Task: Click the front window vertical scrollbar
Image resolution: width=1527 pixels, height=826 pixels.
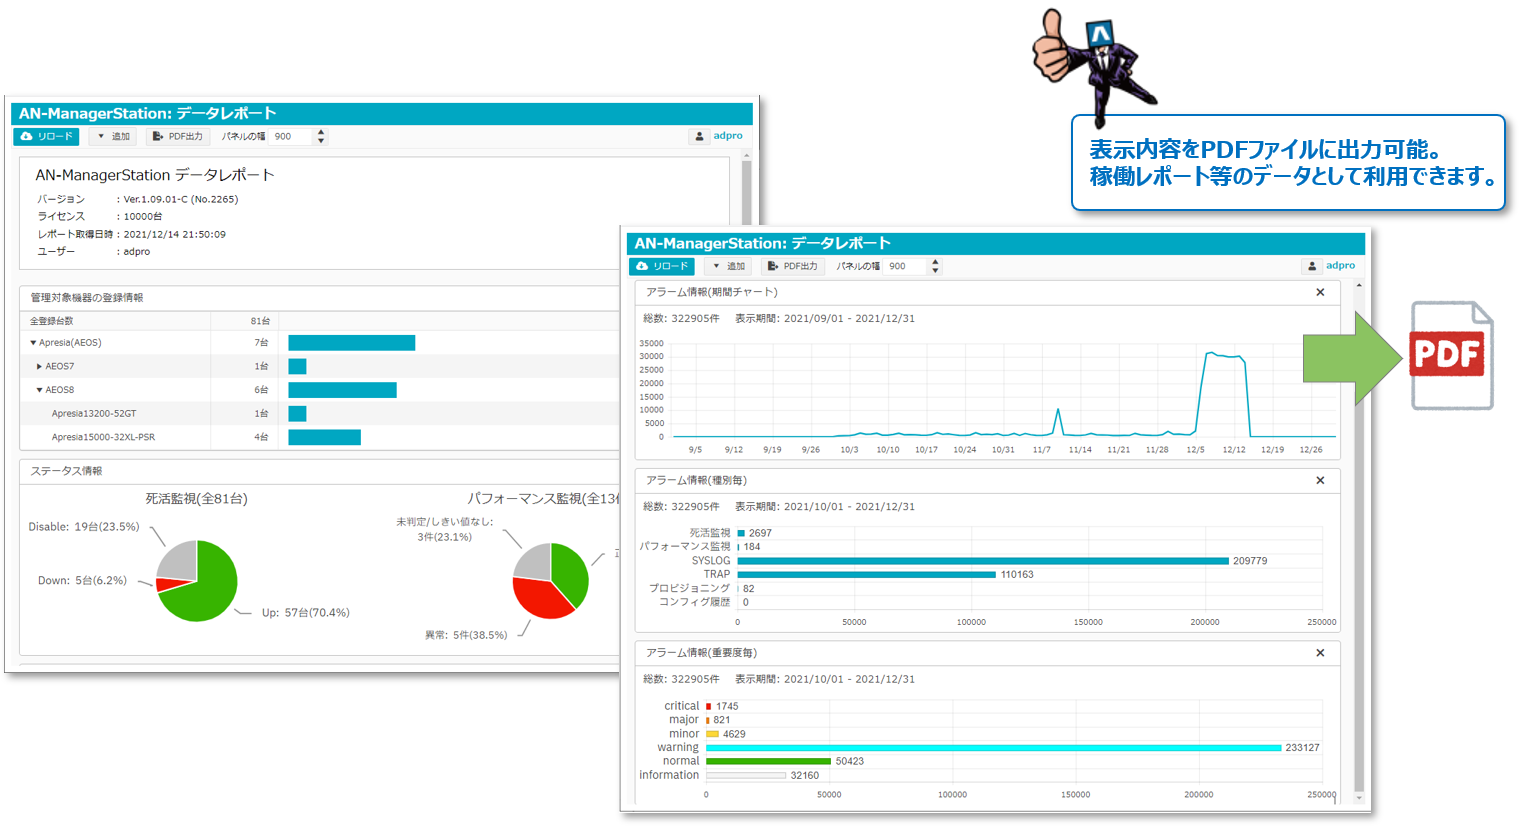Action: click(x=1359, y=540)
